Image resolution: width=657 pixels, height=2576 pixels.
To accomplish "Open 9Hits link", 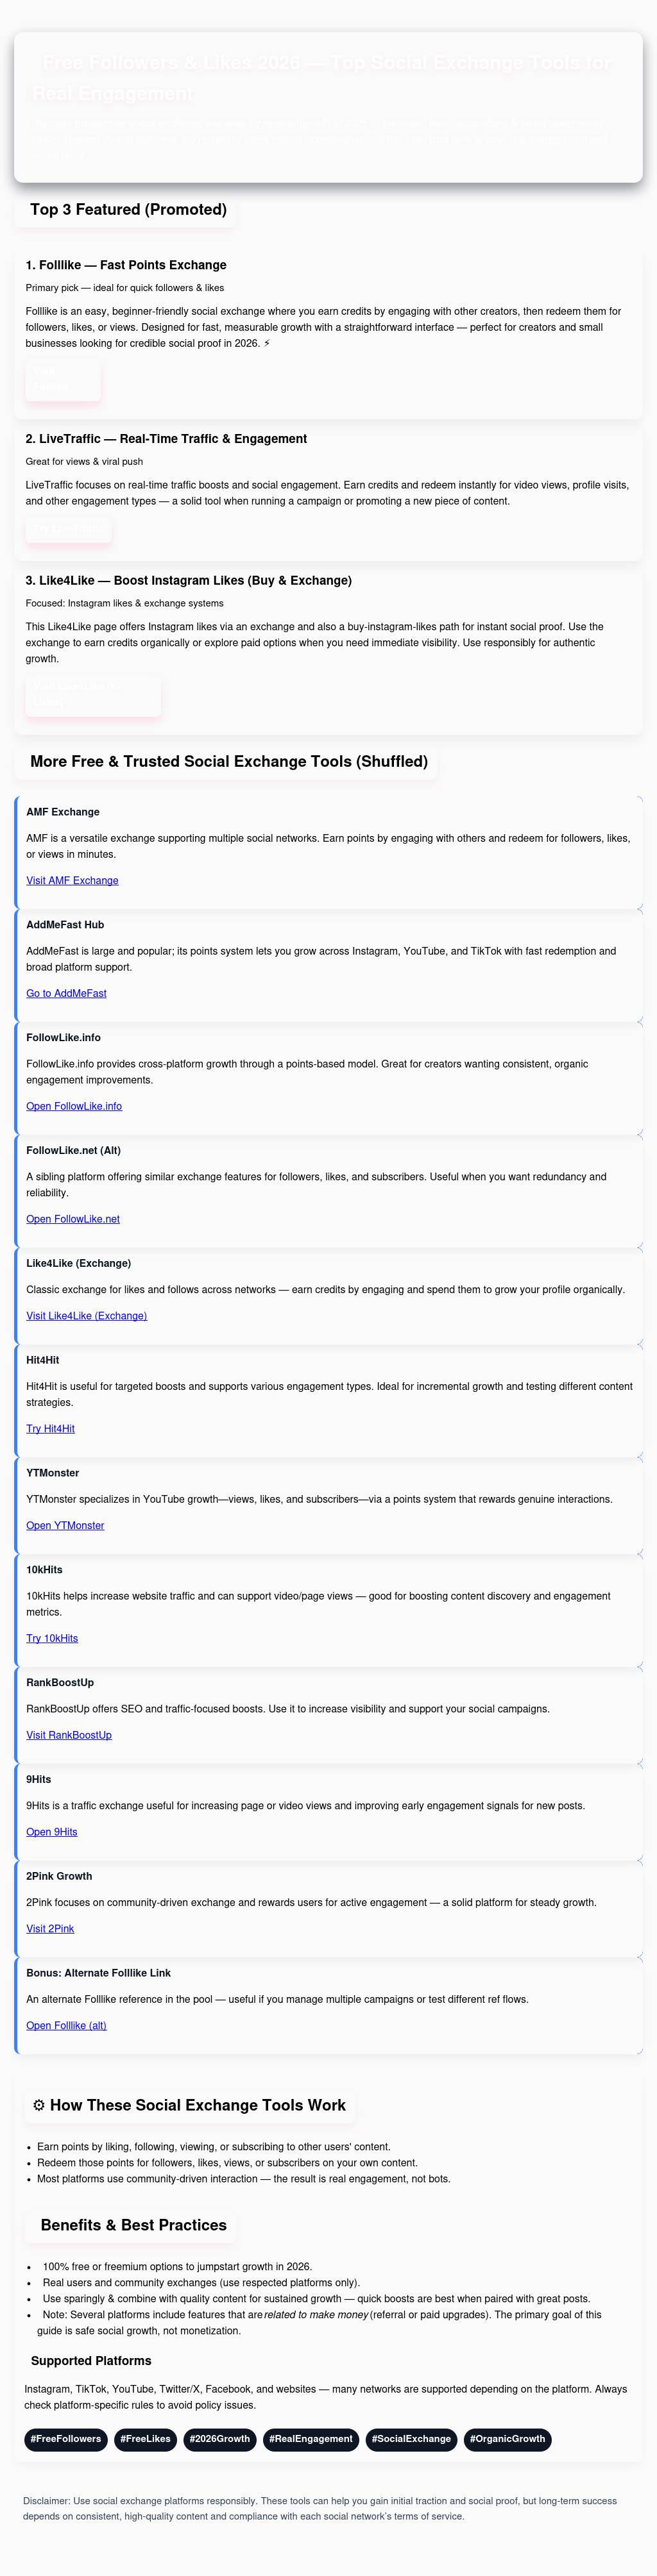I will tap(52, 1832).
